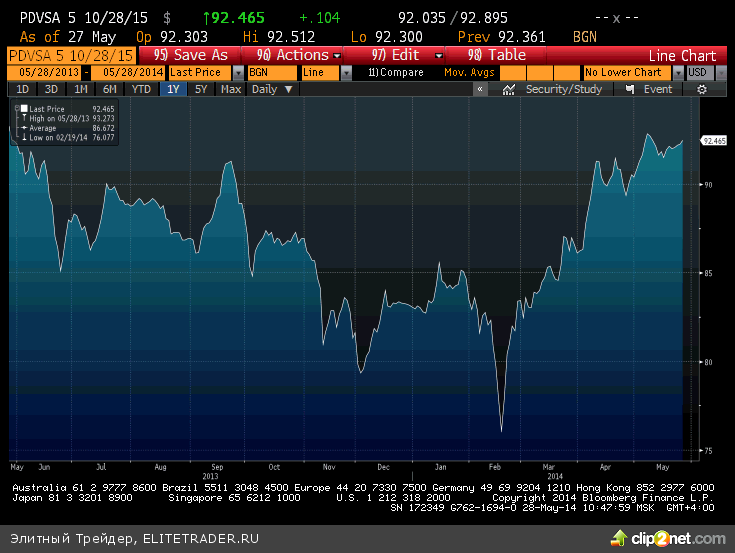Open chart settings gear icon
This screenshot has width=735, height=553.
point(702,89)
